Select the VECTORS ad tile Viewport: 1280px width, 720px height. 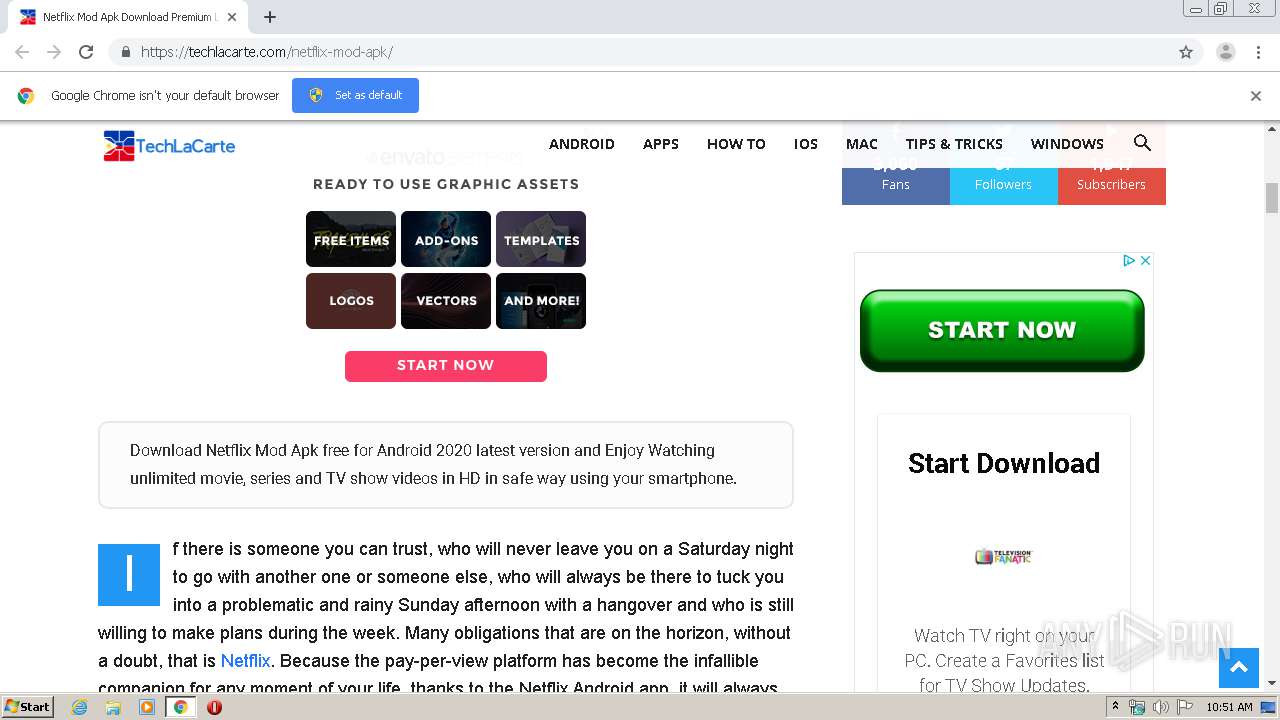pos(446,301)
